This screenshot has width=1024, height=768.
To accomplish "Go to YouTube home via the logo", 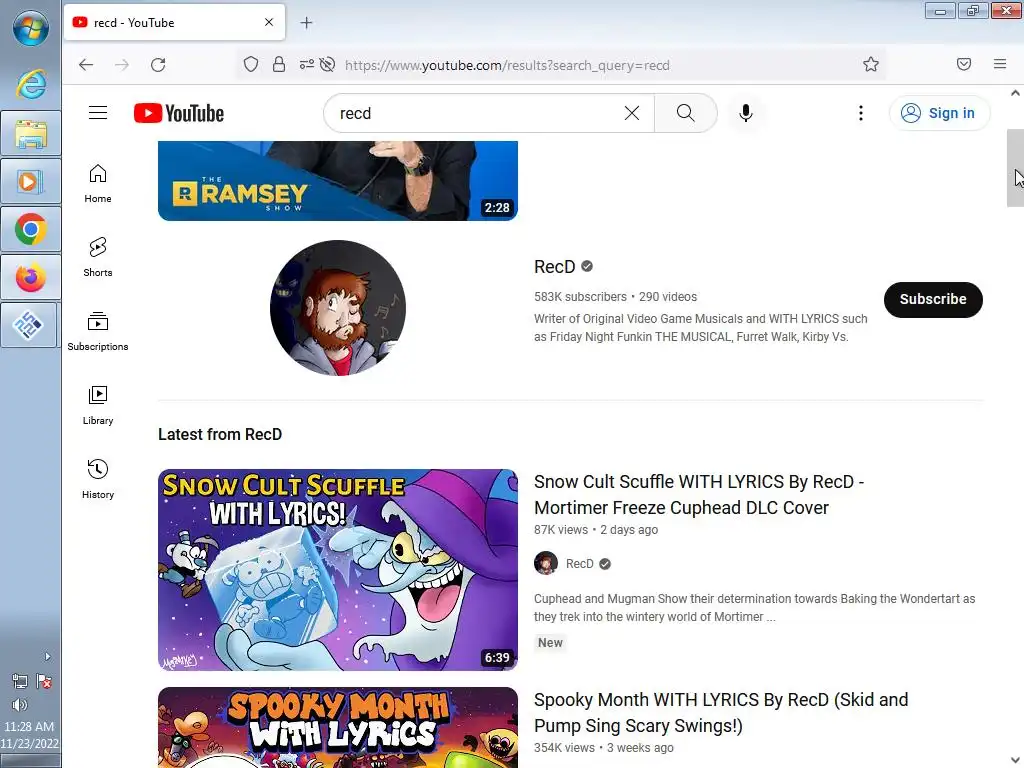I will (179, 113).
